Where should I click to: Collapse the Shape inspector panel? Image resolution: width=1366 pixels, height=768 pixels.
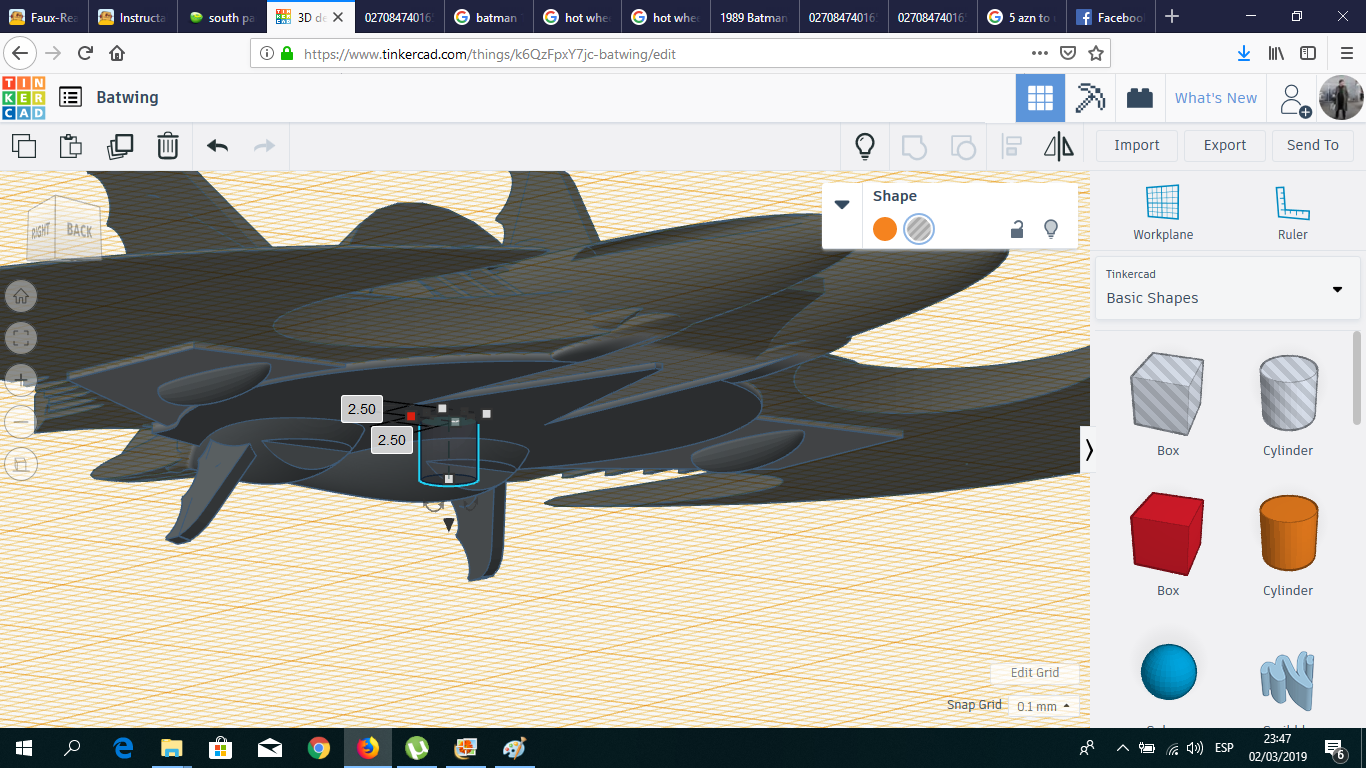842,204
